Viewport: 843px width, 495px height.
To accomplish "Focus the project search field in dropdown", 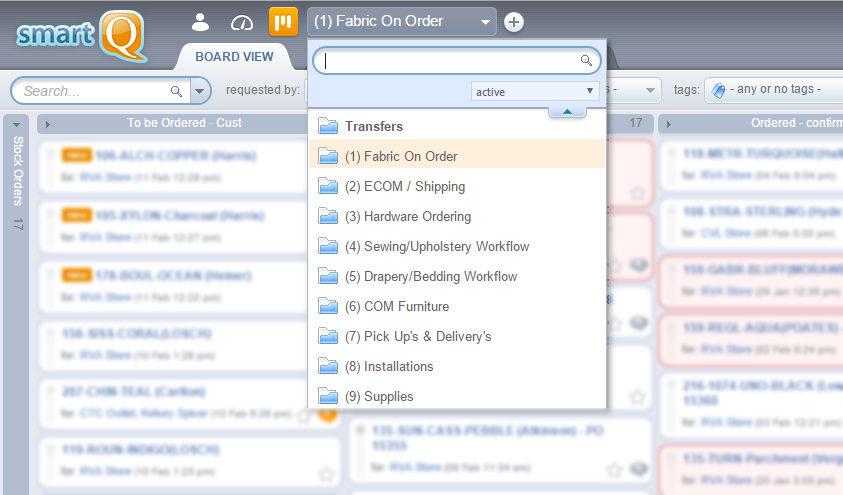I will tap(450, 61).
